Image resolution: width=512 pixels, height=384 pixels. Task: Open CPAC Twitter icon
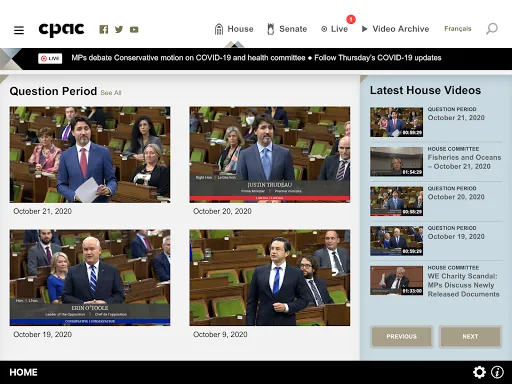pos(119,29)
